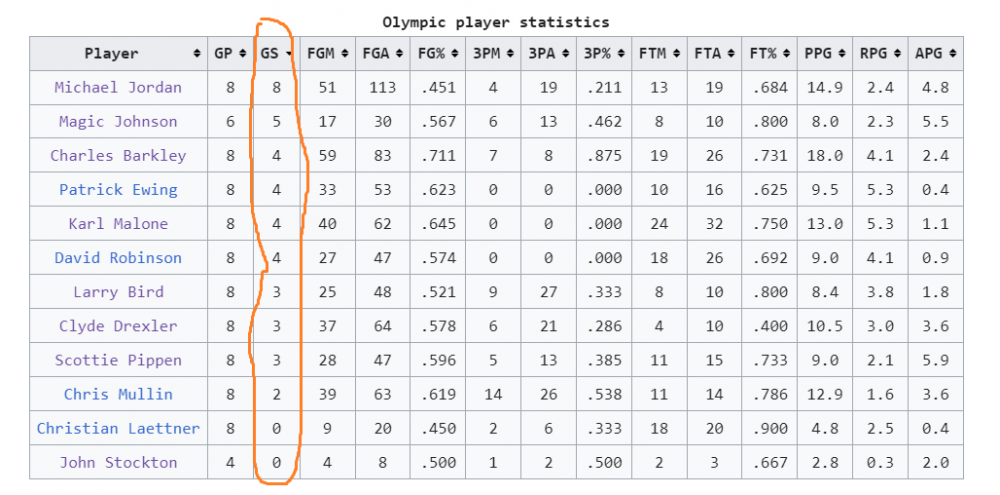This screenshot has width=1000, height=495.
Task: Sort table by FGA header
Action: click(381, 54)
